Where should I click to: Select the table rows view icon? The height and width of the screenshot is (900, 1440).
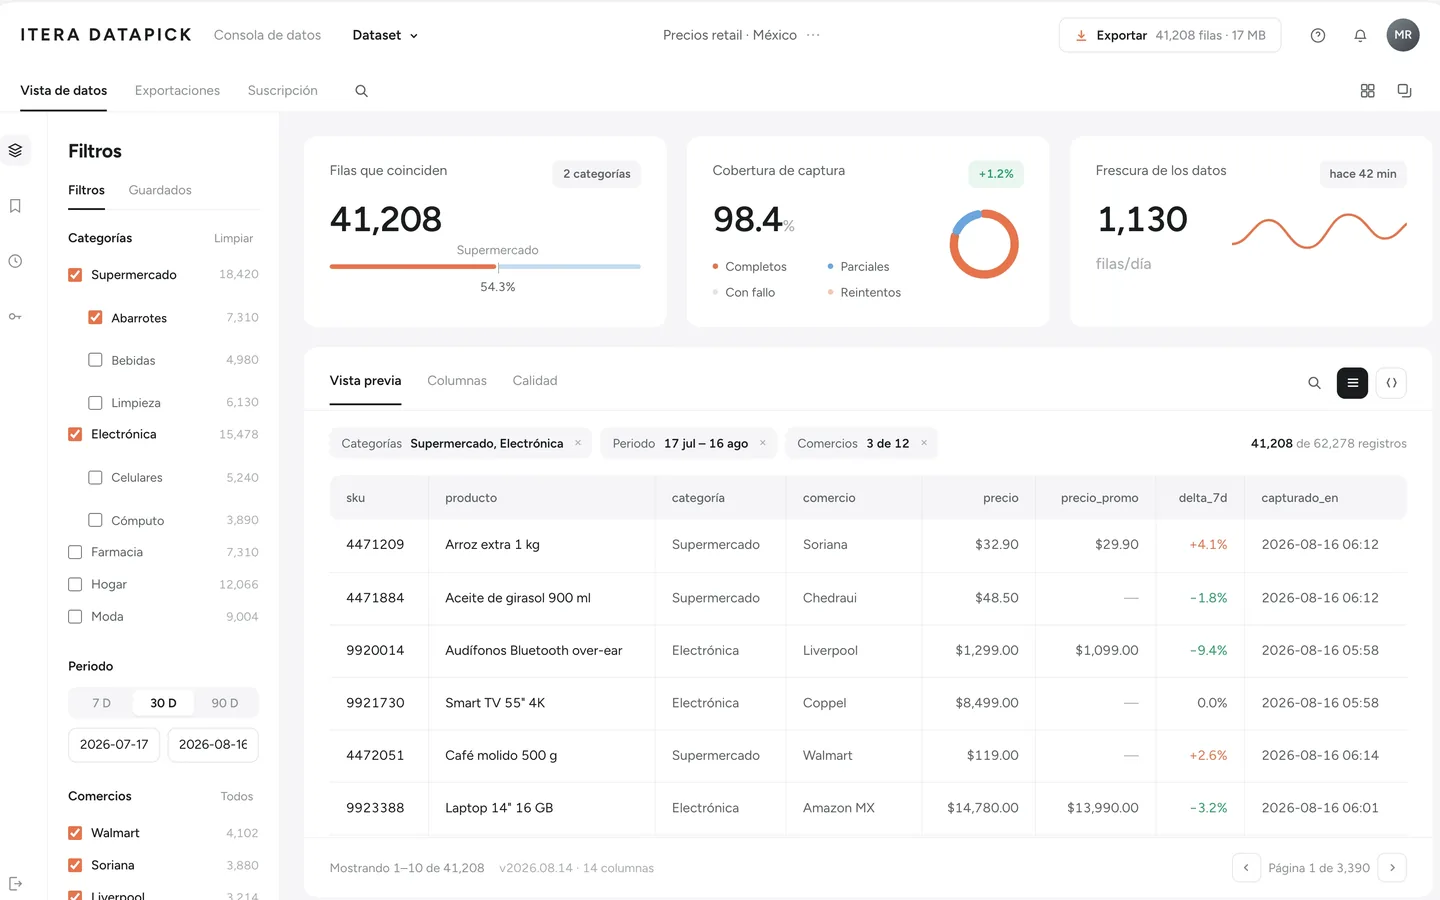click(1352, 383)
